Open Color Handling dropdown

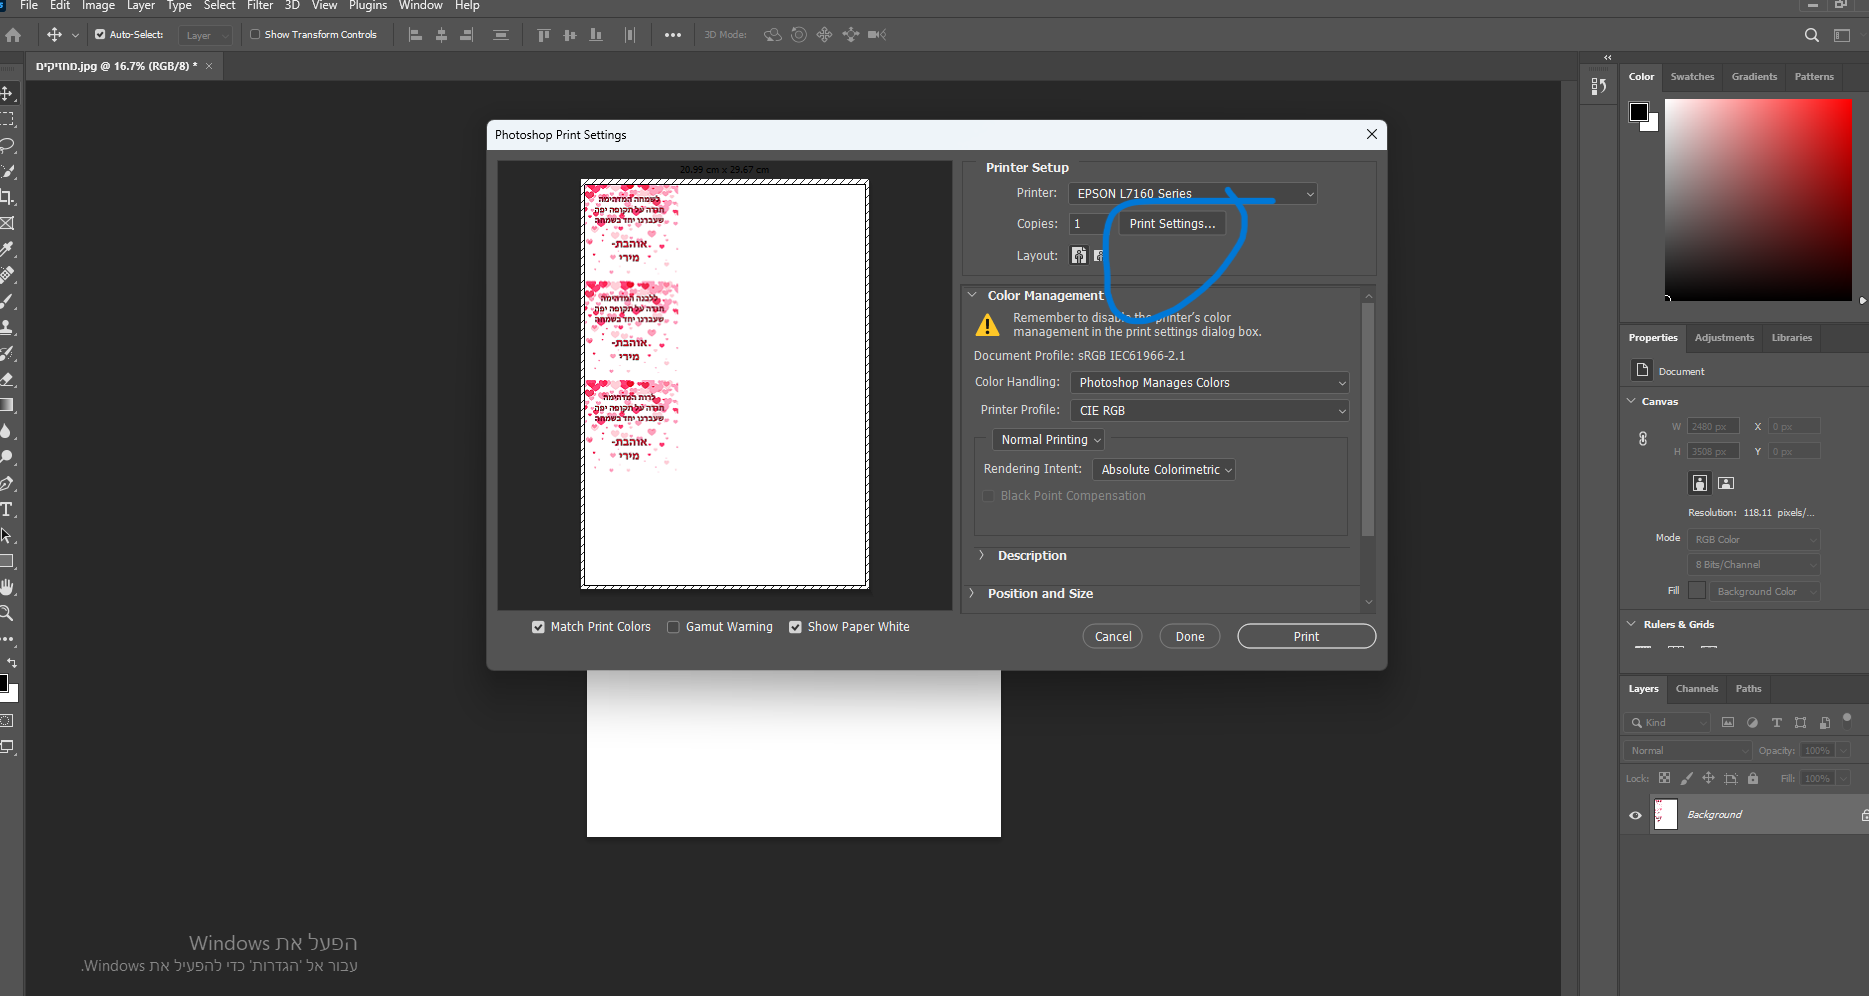(1210, 383)
